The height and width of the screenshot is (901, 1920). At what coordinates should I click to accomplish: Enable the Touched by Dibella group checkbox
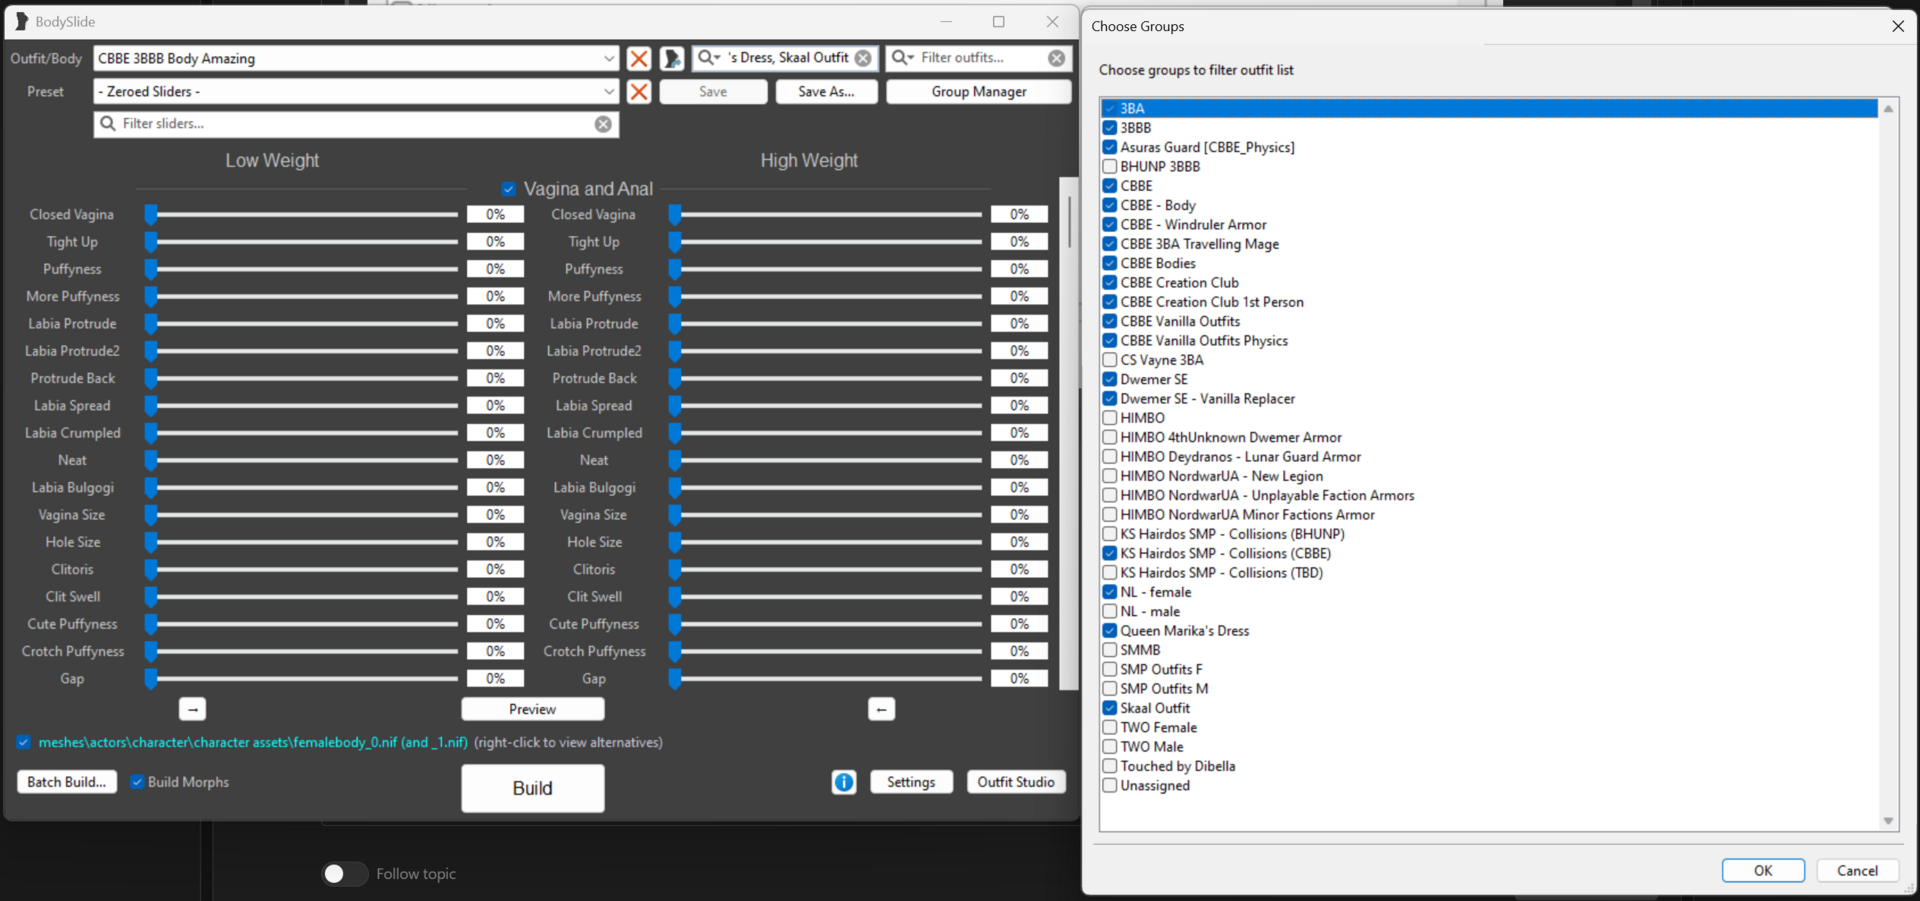click(1110, 766)
